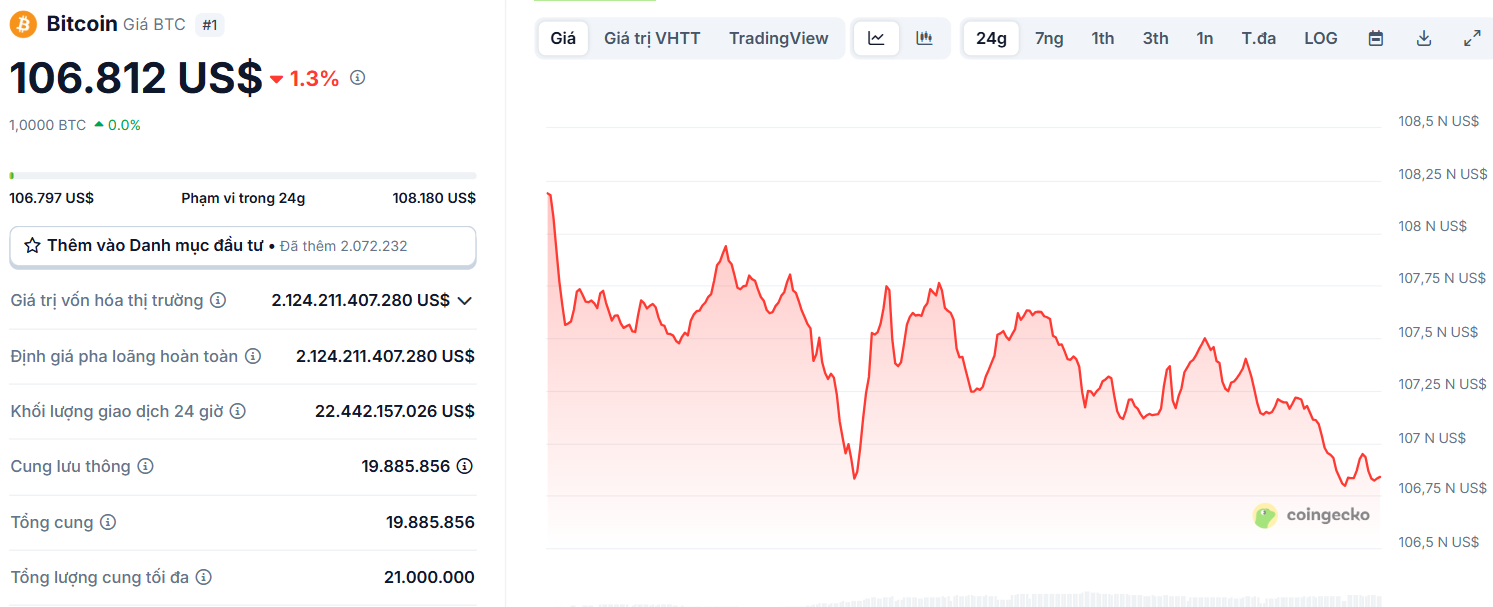Click the 106.812 US$ price text
Image resolution: width=1493 pixels, height=607 pixels.
(x=136, y=78)
